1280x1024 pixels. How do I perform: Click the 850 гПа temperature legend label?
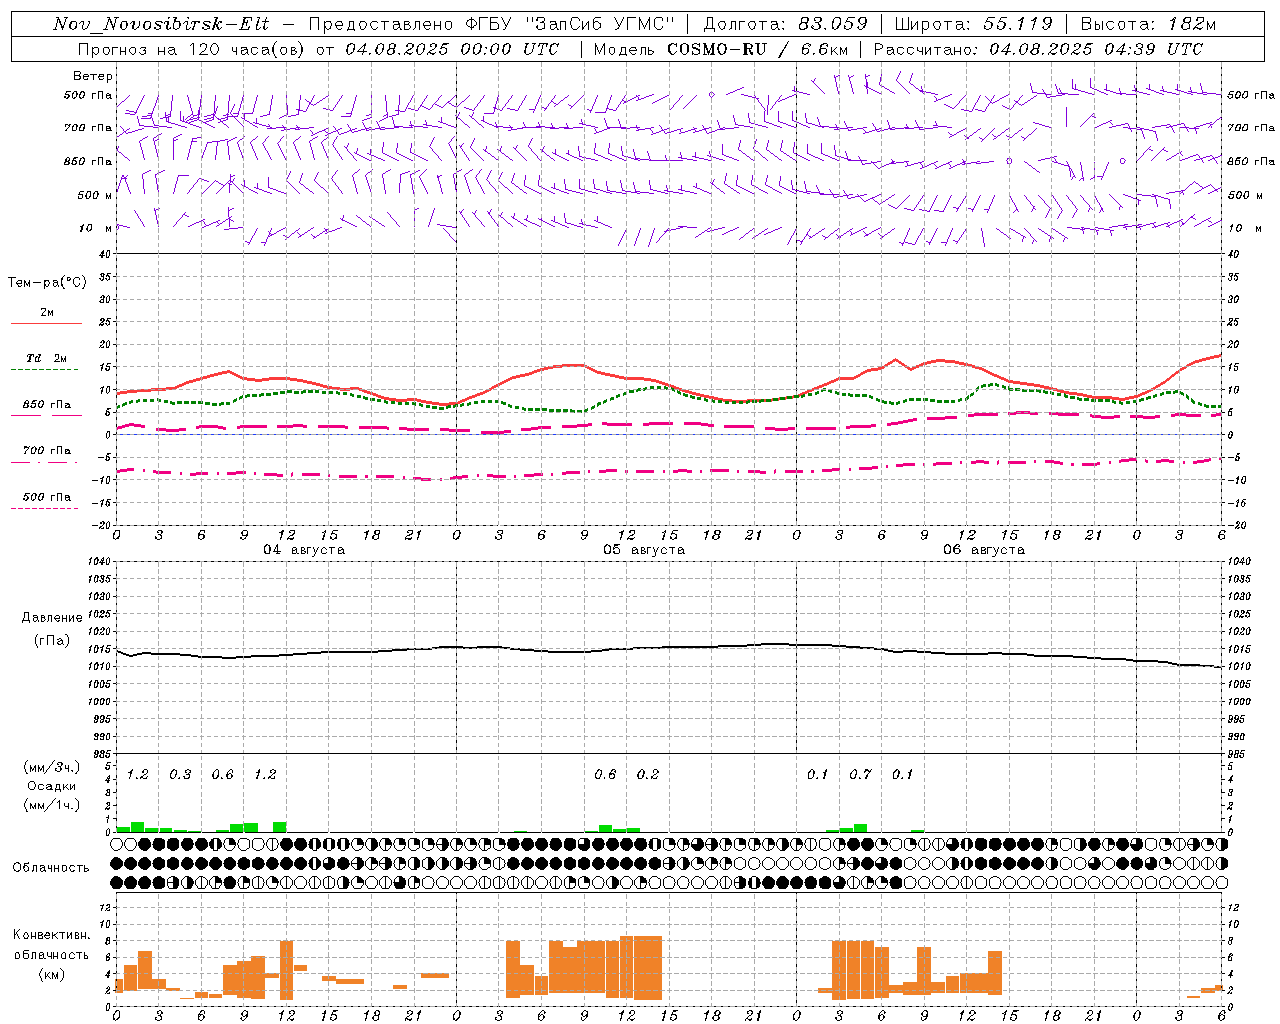tap(46, 405)
